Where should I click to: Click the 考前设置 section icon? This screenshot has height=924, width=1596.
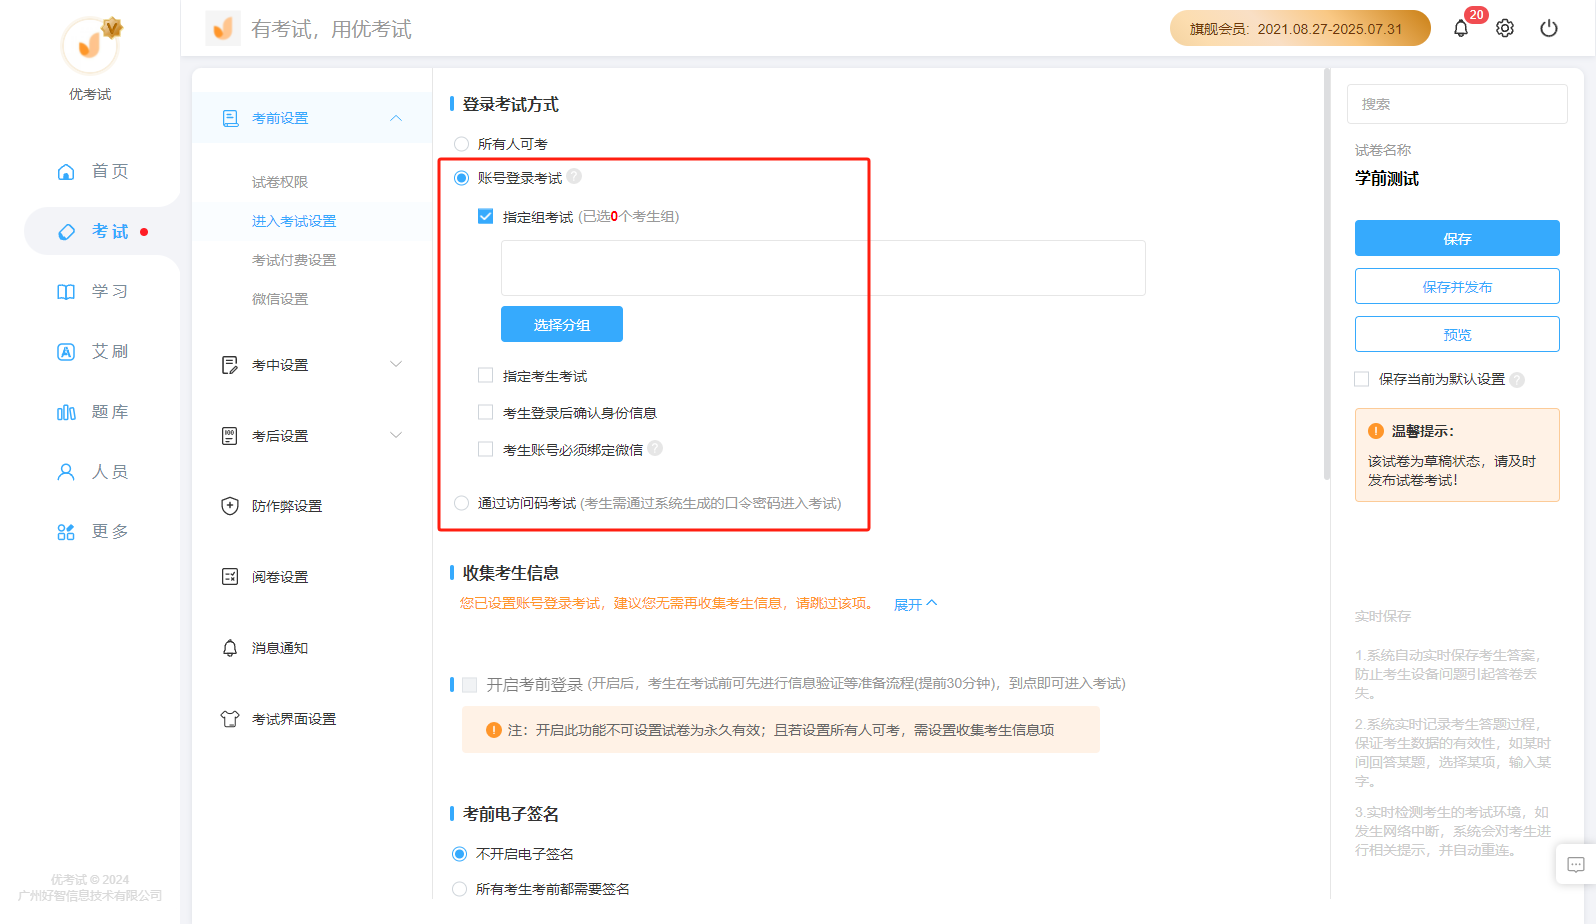click(x=230, y=118)
